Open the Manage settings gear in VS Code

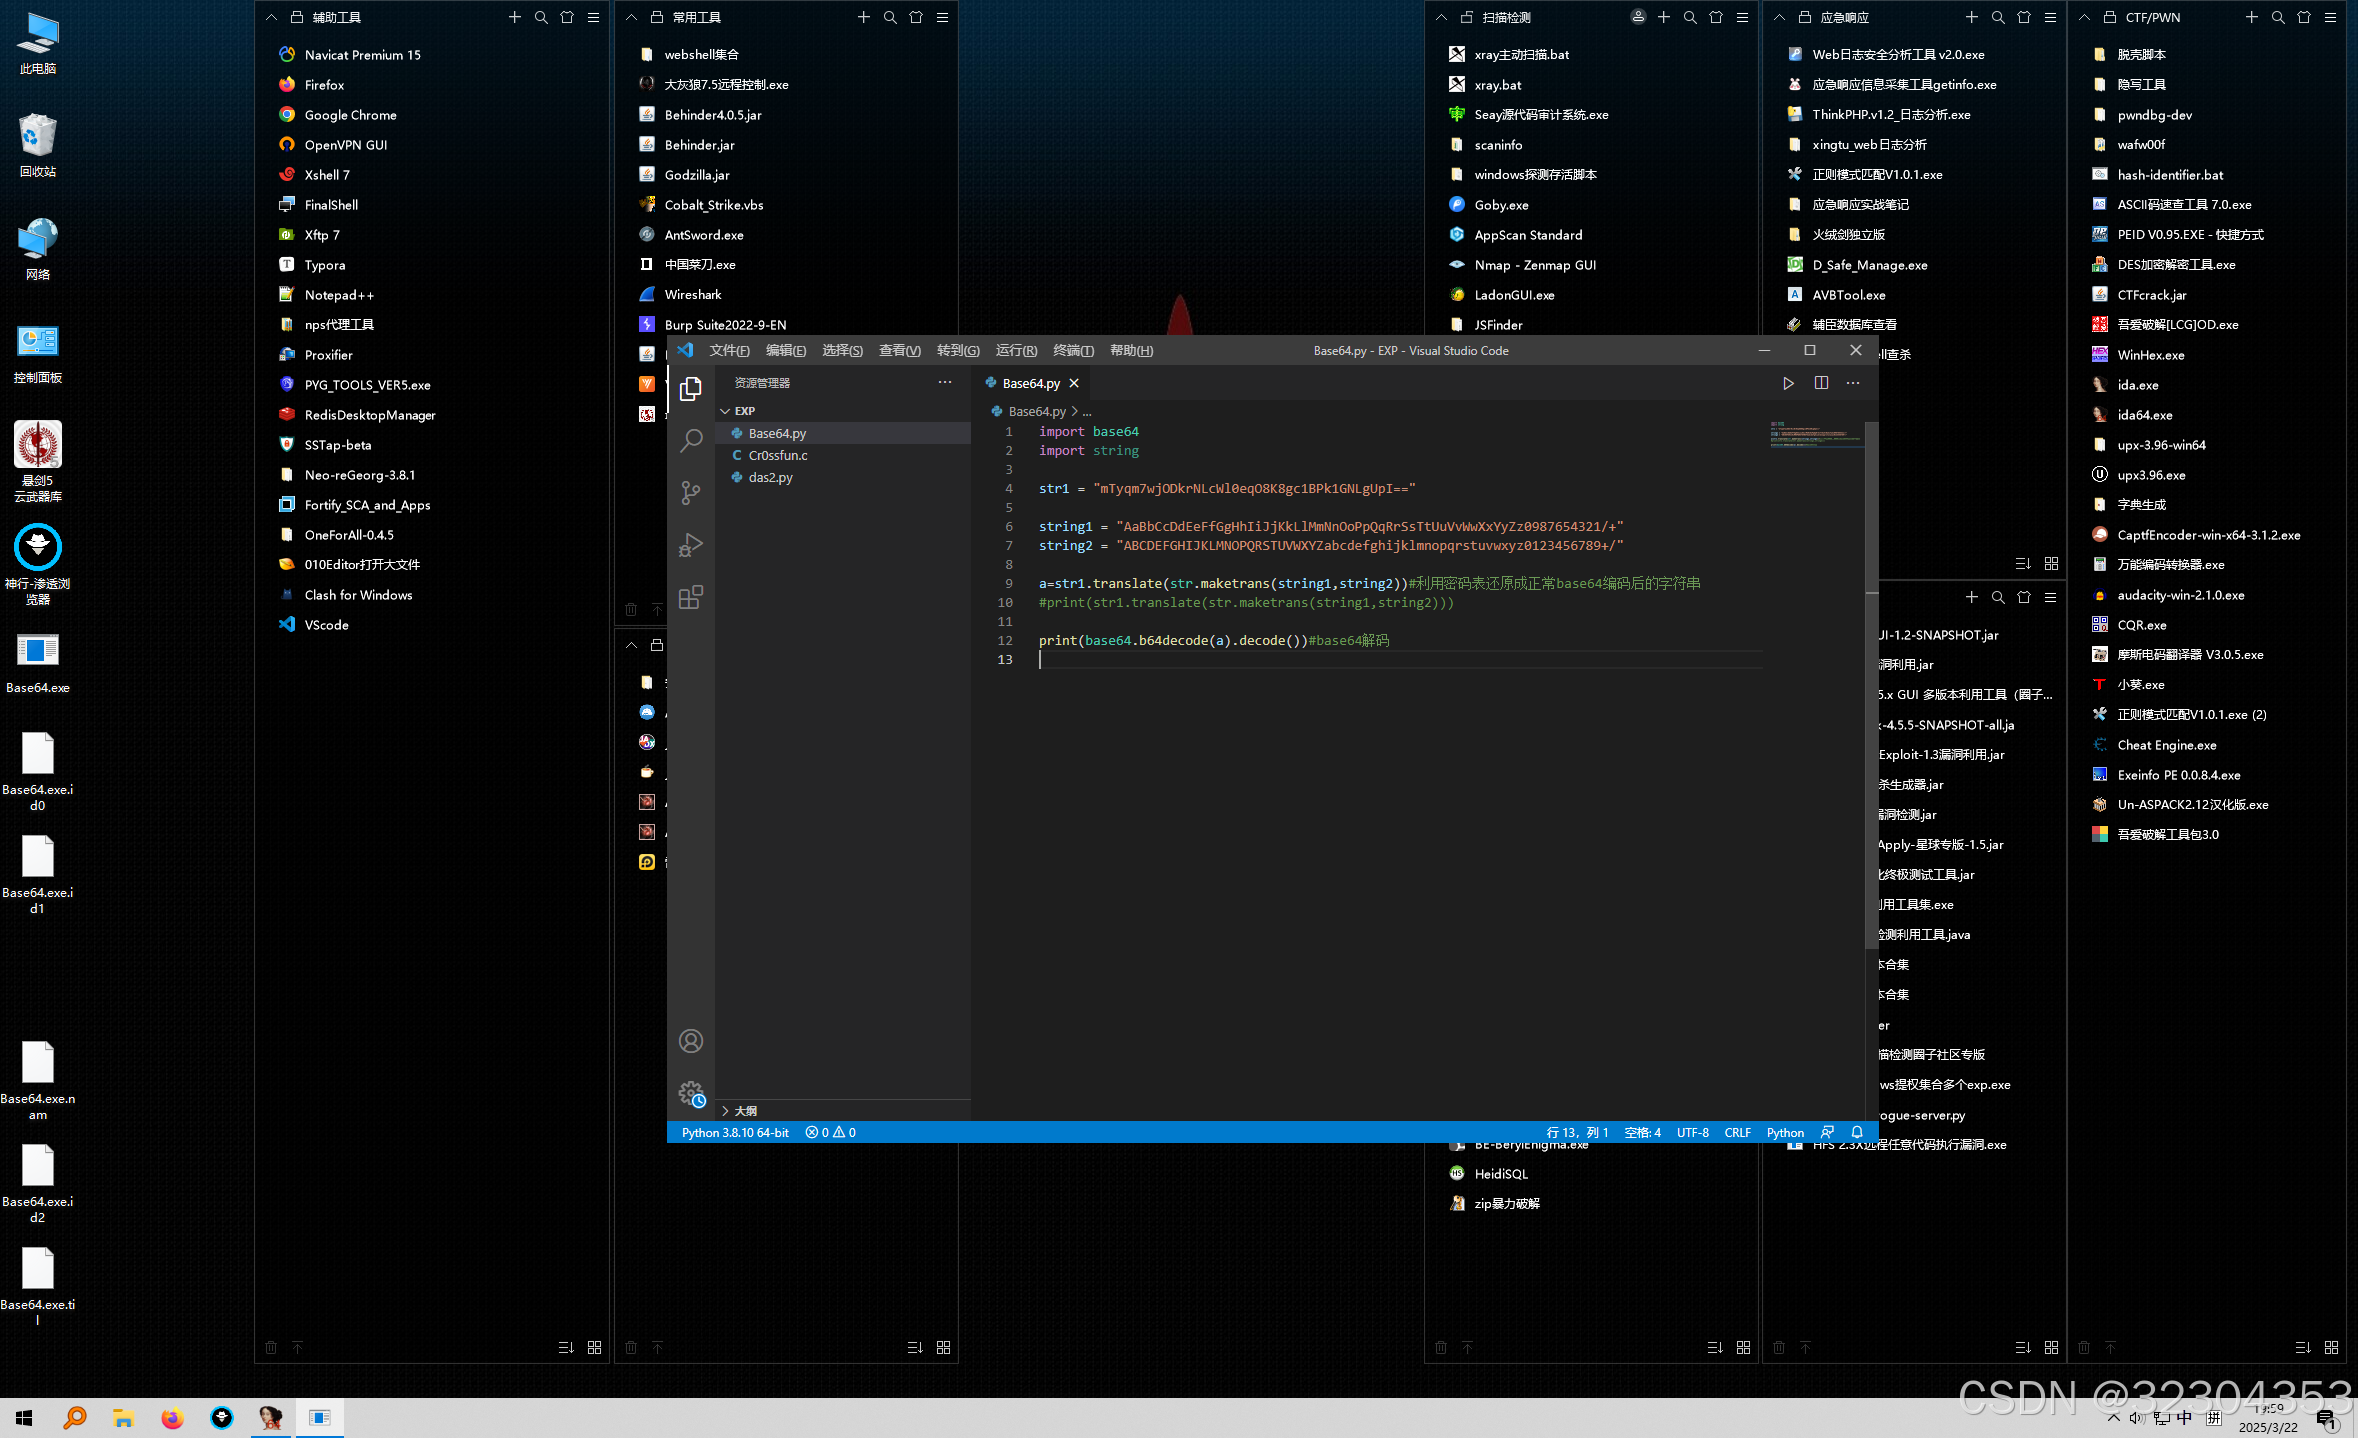(x=691, y=1093)
